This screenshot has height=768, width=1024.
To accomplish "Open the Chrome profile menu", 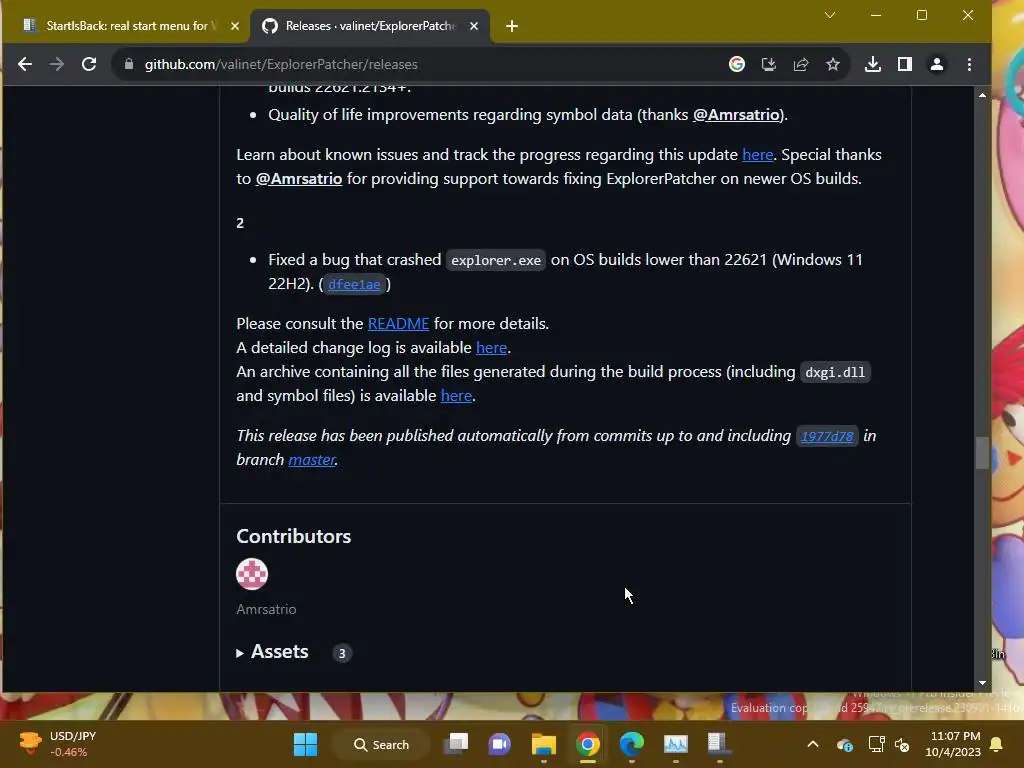I will 936,64.
